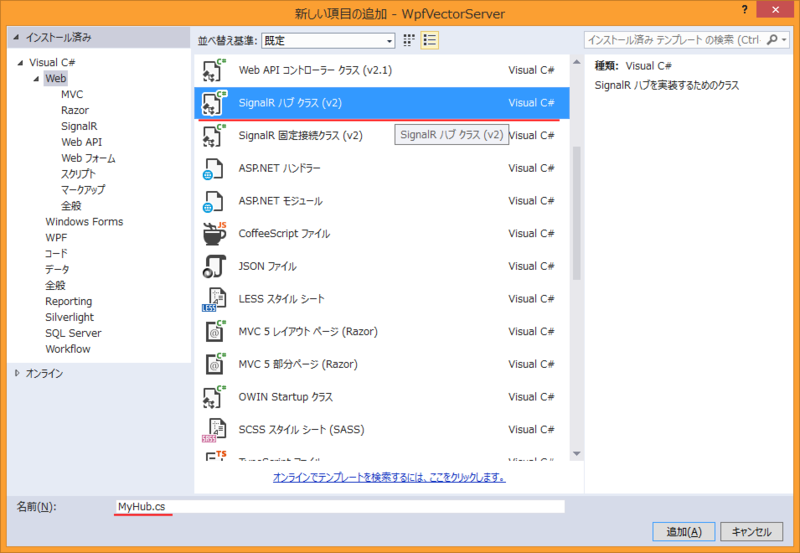The width and height of the screenshot is (800, 553).
Task: Select JSON ファイル template name
Action: click(x=267, y=266)
